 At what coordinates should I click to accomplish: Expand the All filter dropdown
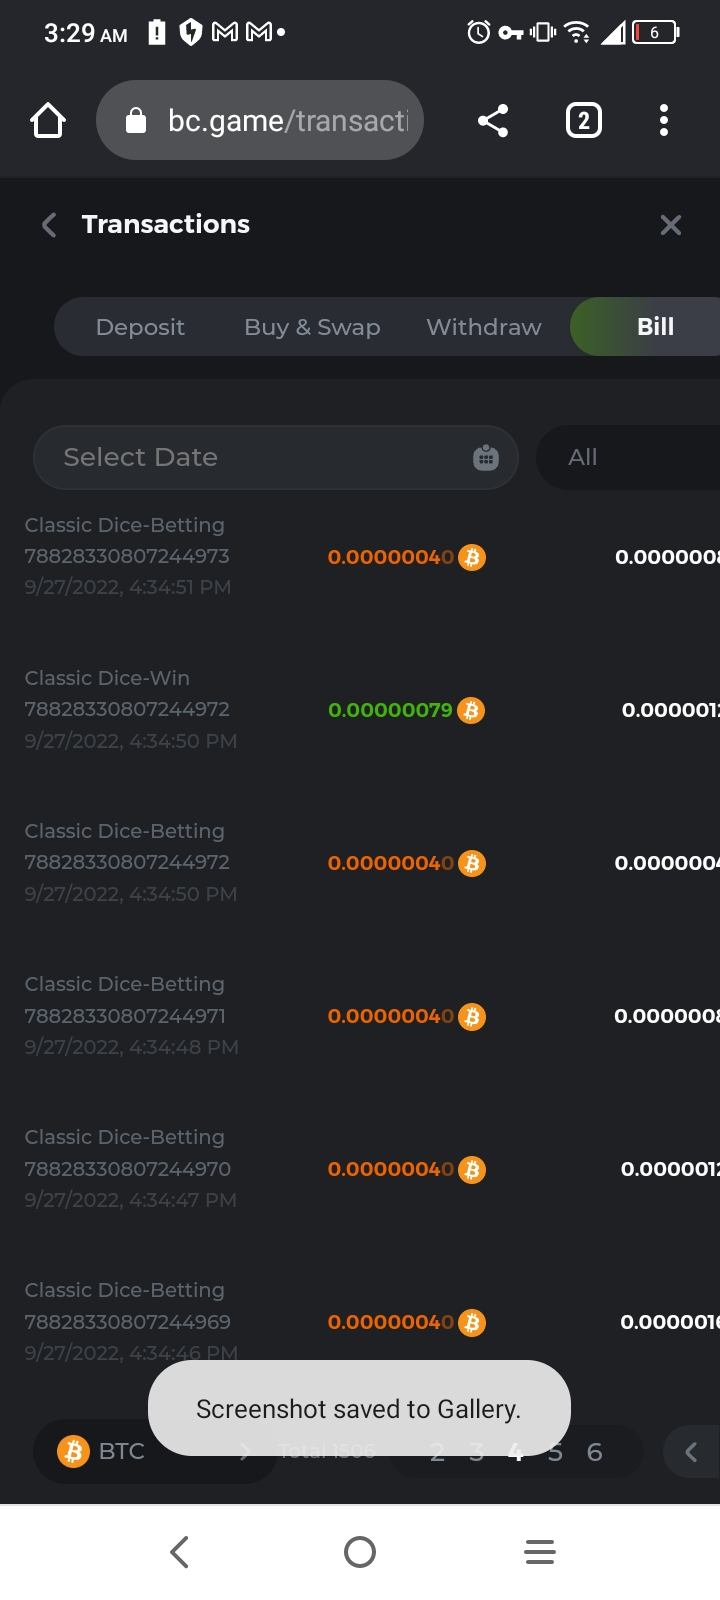coord(630,458)
